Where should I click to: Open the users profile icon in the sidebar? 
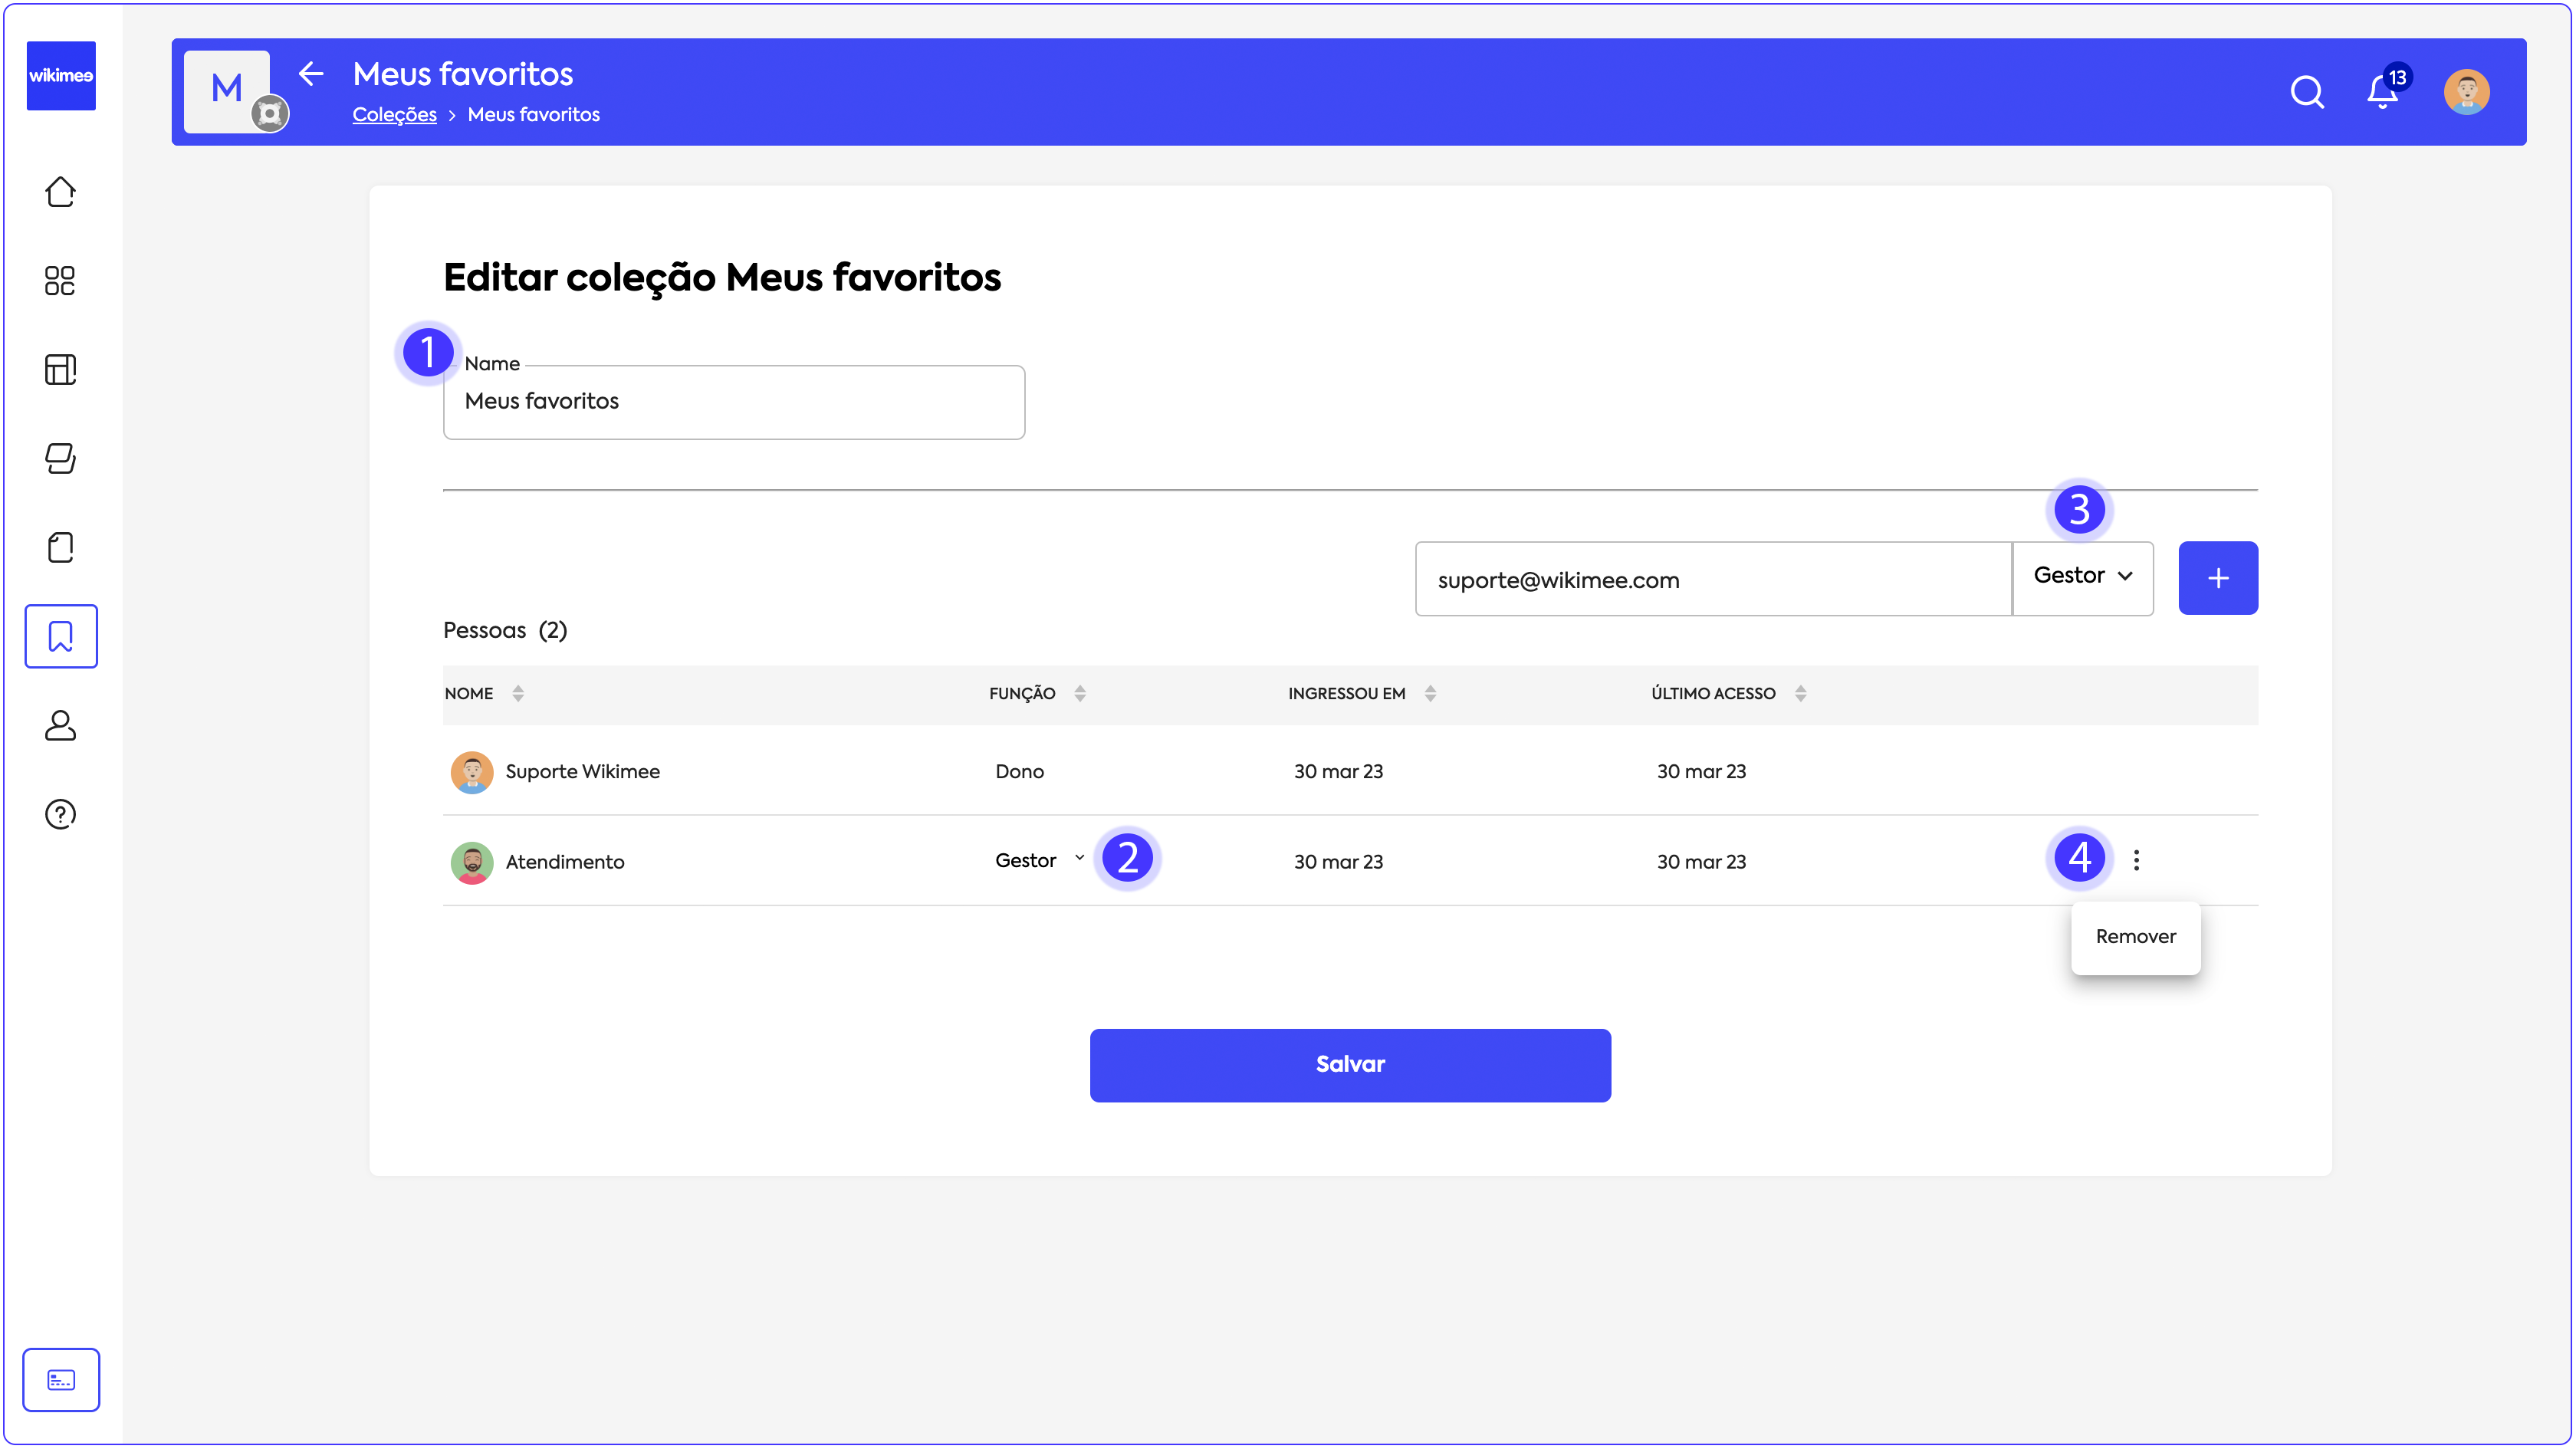pos(60,725)
